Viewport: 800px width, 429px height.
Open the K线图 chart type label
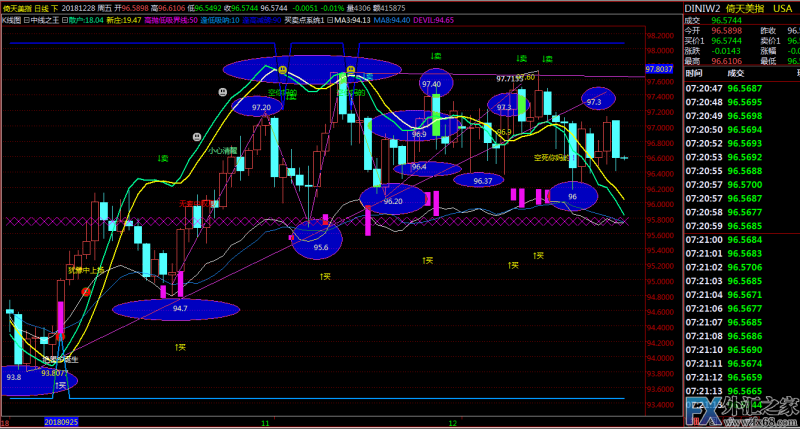click(12, 19)
